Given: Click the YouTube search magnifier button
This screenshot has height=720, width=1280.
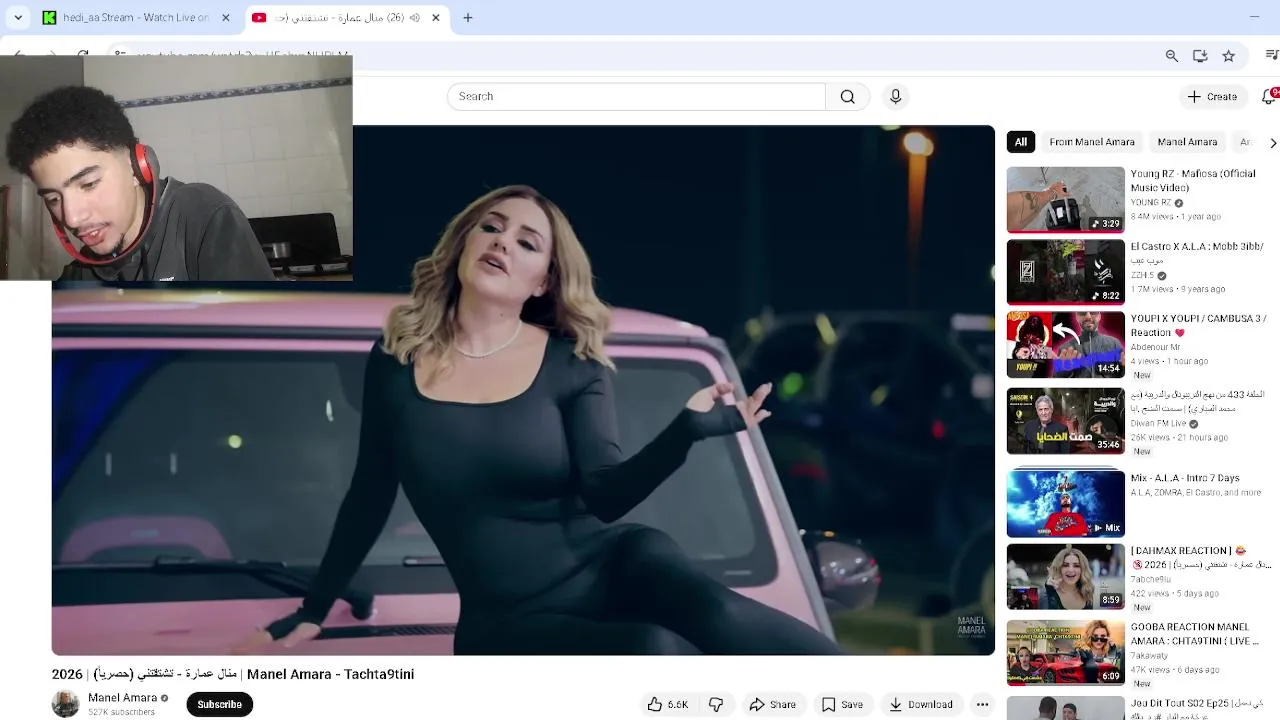Looking at the screenshot, I should point(847,96).
